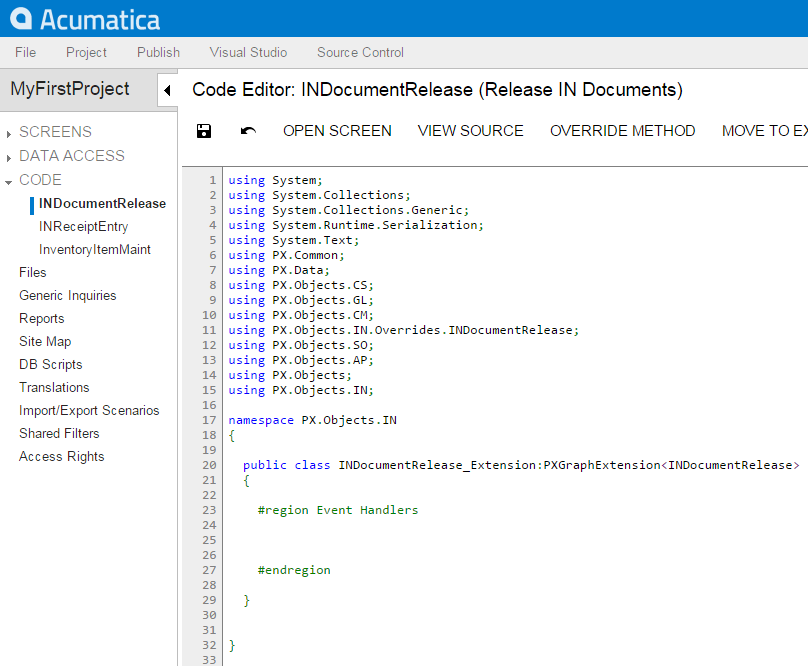The height and width of the screenshot is (666, 808).
Task: Collapse the CODE tree node
Action: 9,181
